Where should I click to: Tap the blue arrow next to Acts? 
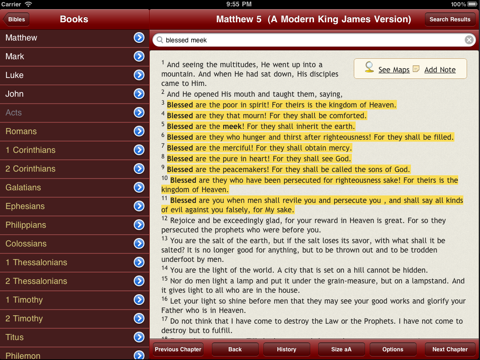[x=139, y=112]
